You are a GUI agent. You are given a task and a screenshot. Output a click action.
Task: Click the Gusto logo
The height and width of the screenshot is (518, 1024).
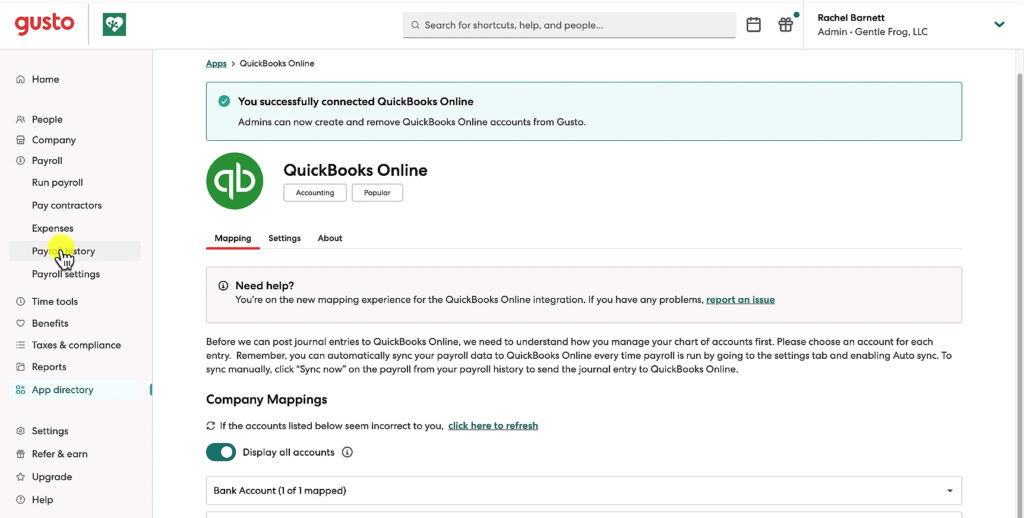[44, 24]
